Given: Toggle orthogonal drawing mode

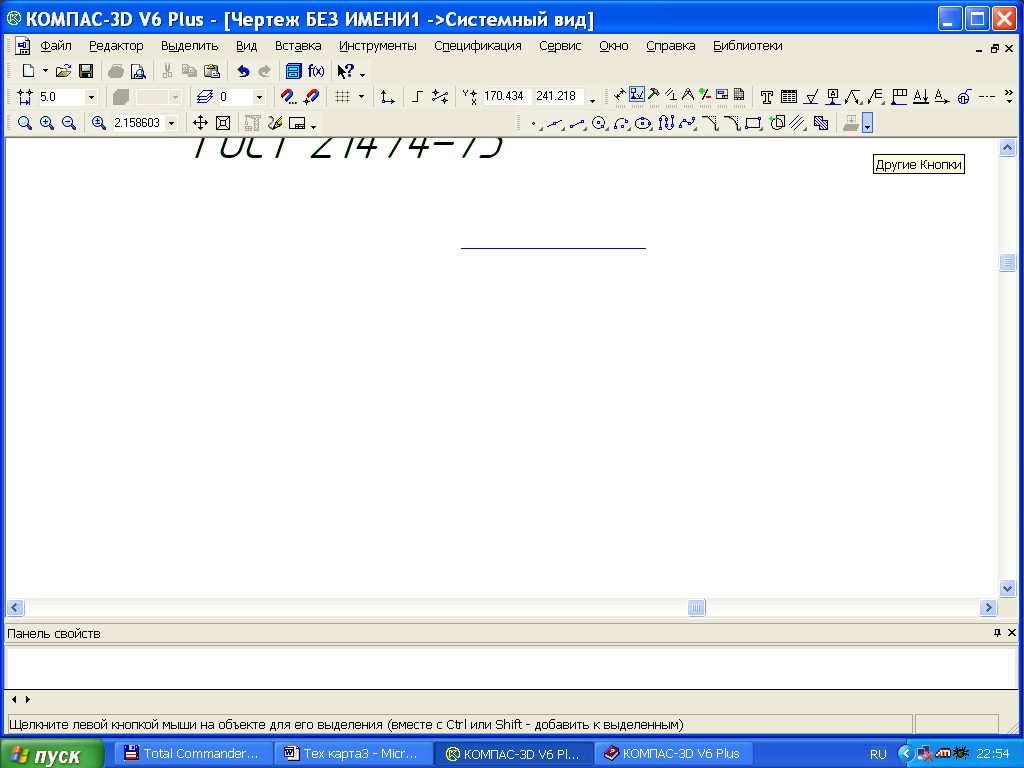Looking at the screenshot, I should (x=417, y=97).
